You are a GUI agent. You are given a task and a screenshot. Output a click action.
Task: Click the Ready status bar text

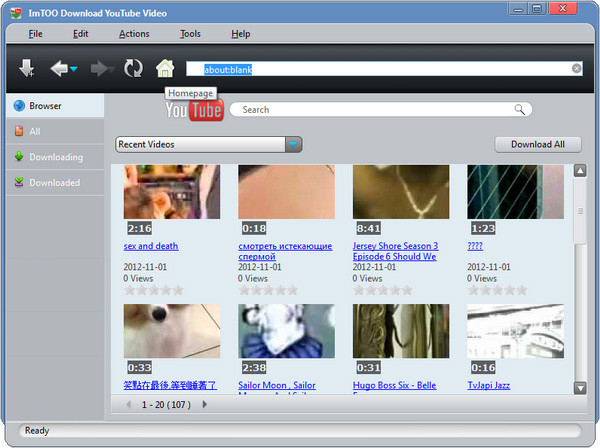coord(37,431)
